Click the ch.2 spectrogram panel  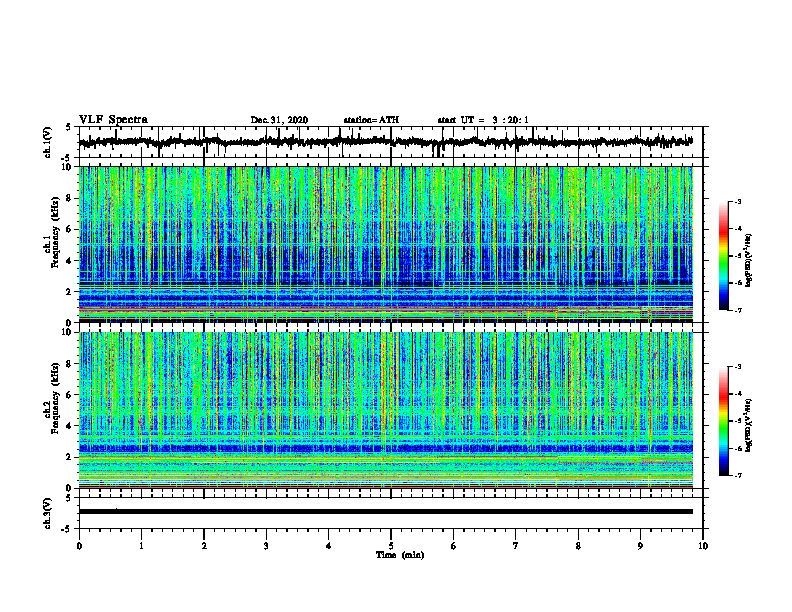pyautogui.click(x=385, y=410)
